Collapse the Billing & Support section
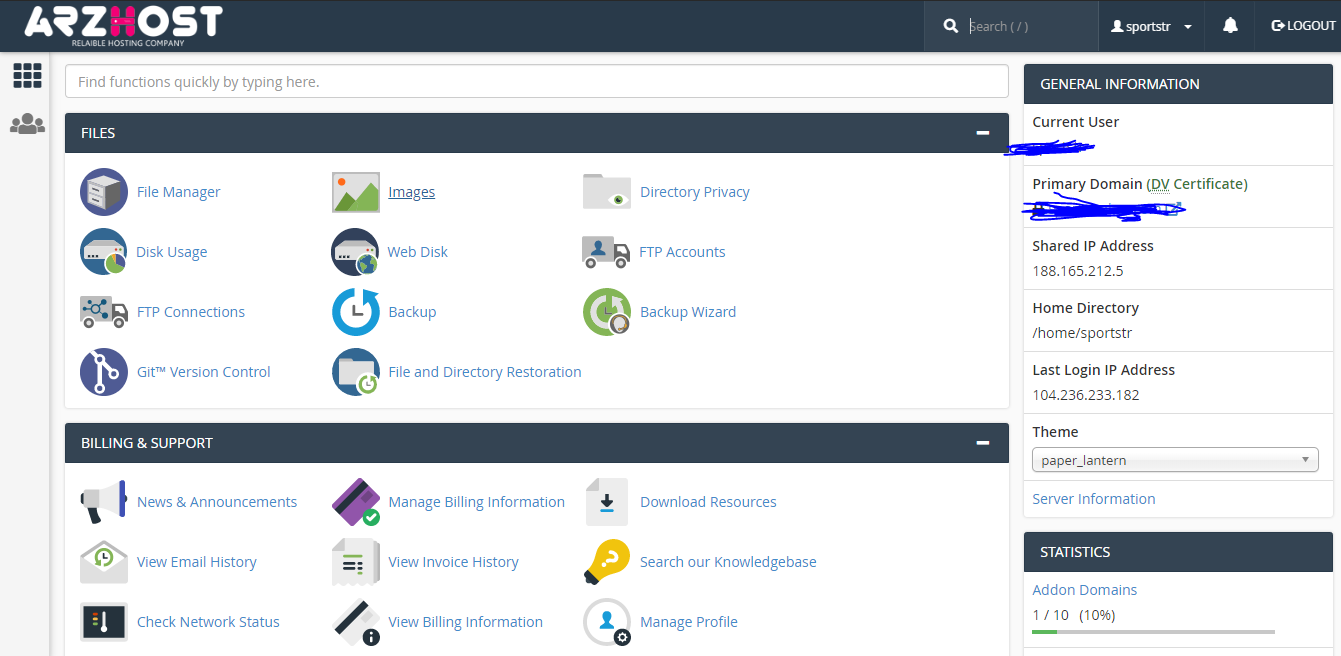Viewport: 1341px width, 656px height. 982,443
